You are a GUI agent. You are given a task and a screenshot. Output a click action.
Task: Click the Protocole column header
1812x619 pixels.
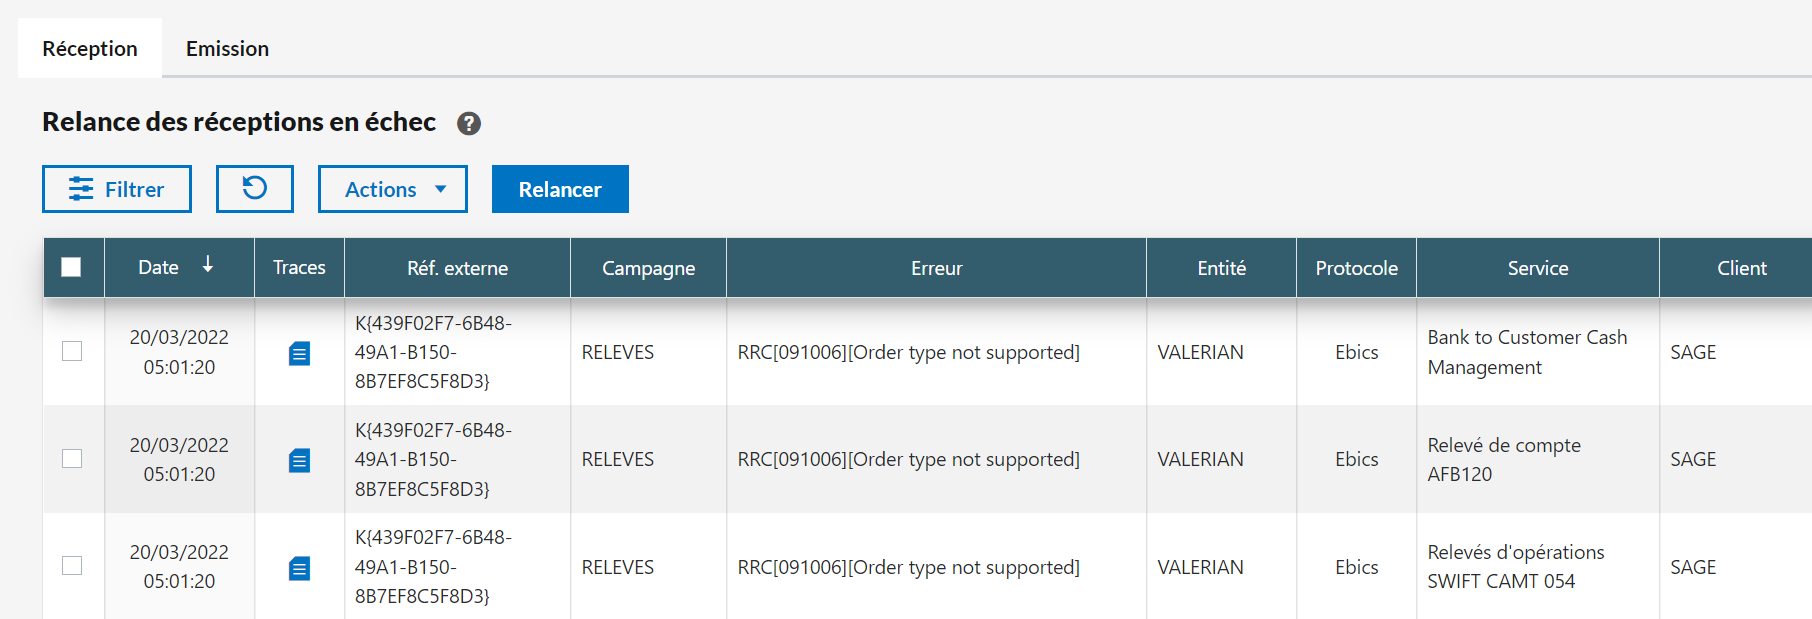tap(1356, 268)
